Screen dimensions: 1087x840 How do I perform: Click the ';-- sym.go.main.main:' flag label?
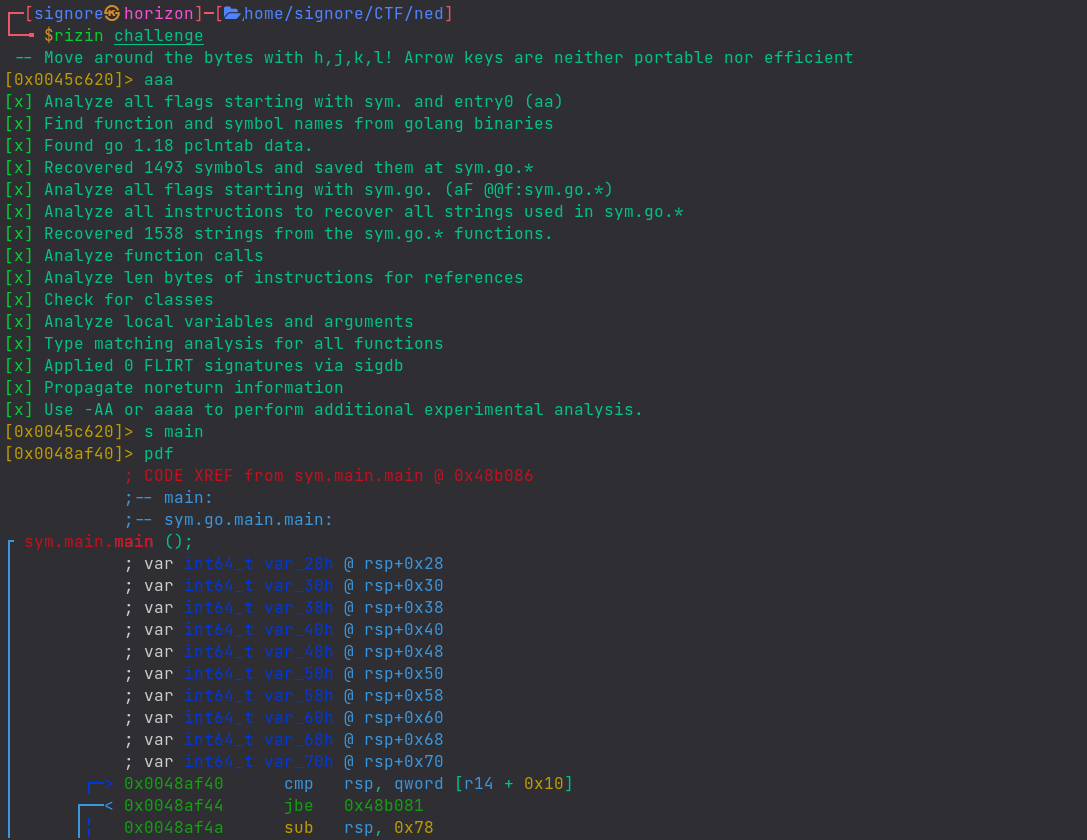point(229,520)
